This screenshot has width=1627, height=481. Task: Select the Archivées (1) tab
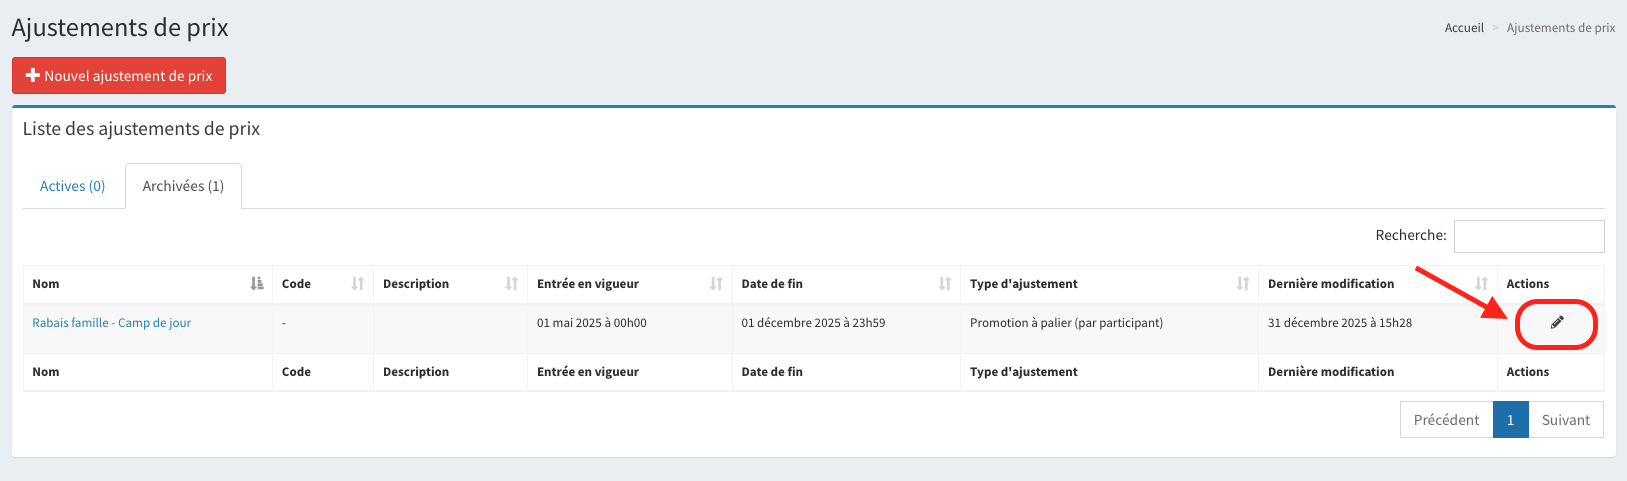[x=183, y=186]
